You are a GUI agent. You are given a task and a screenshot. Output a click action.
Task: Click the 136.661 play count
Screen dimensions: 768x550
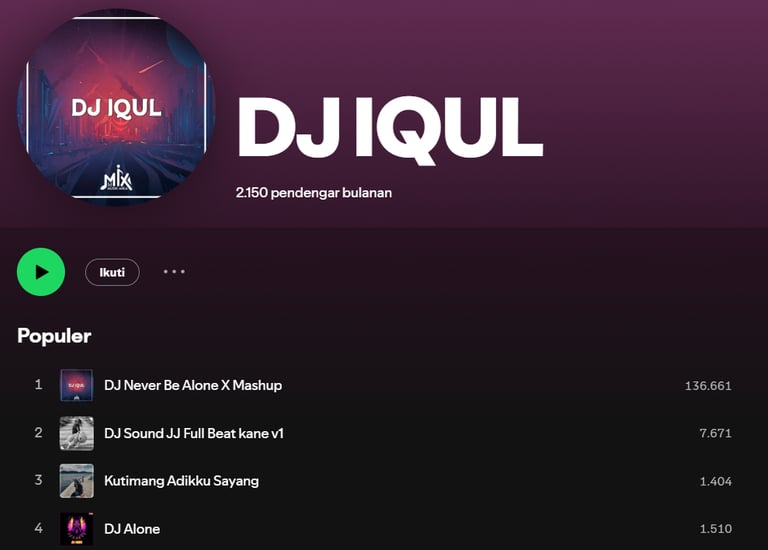[x=708, y=386]
